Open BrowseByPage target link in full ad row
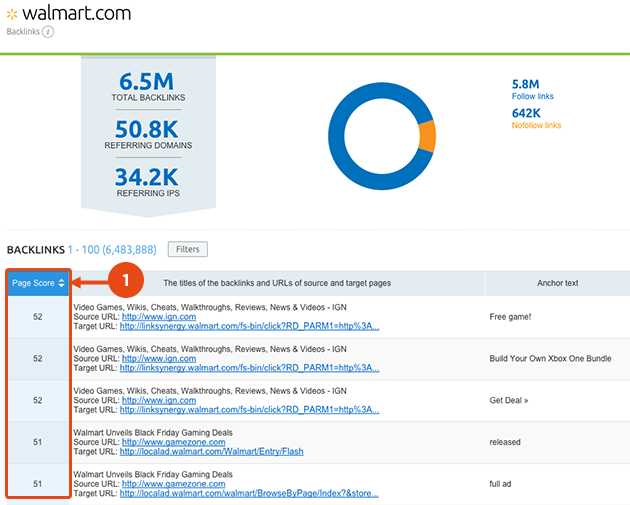 click(x=249, y=493)
